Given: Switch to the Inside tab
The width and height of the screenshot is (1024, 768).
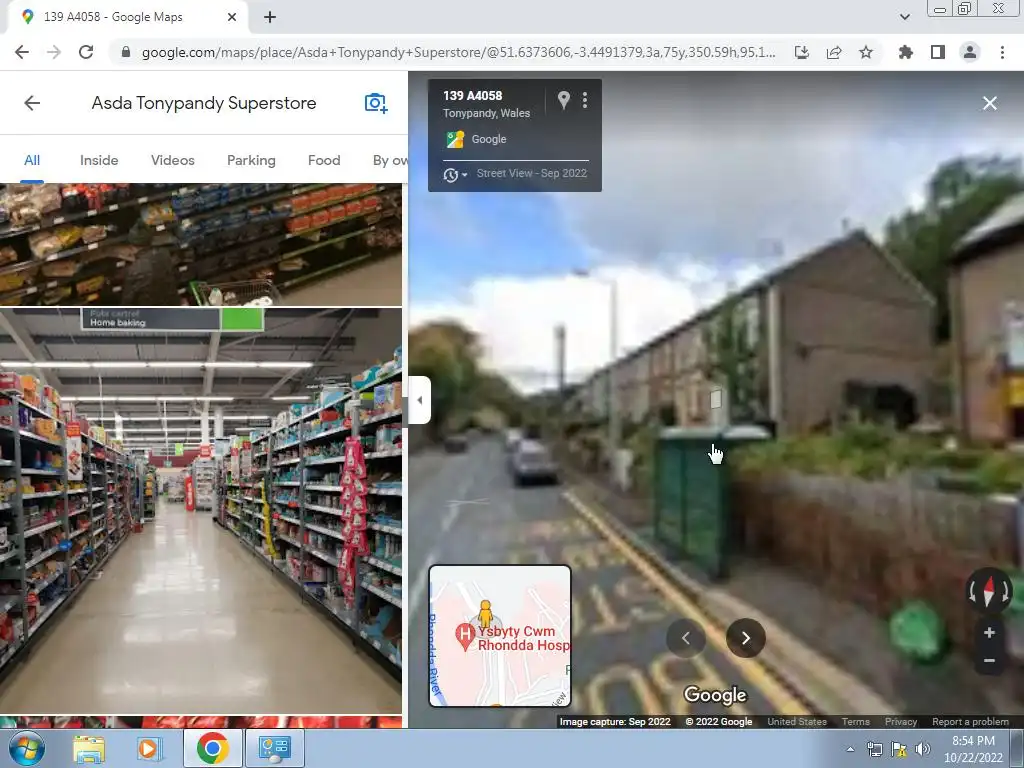Looking at the screenshot, I should 99,160.
